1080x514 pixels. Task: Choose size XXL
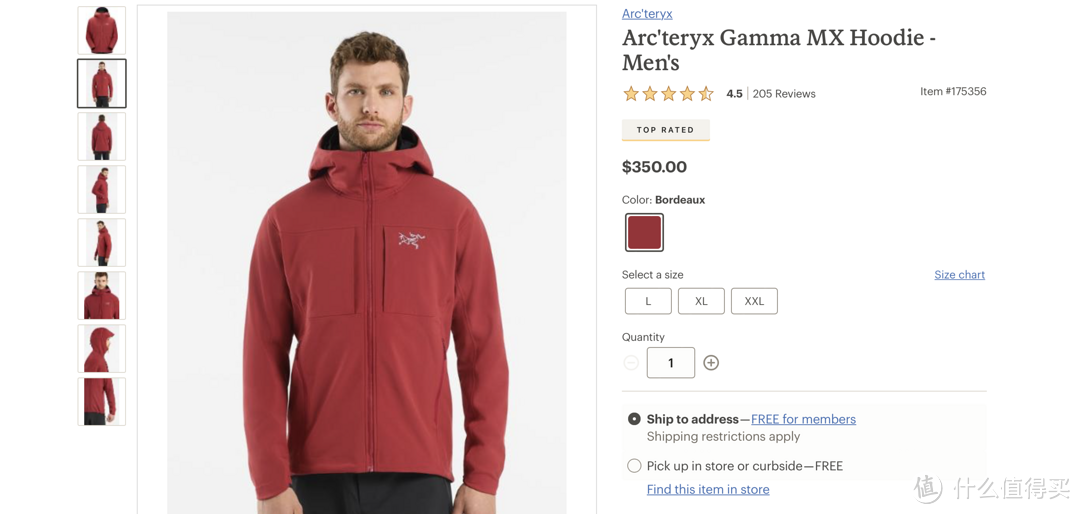[754, 301]
